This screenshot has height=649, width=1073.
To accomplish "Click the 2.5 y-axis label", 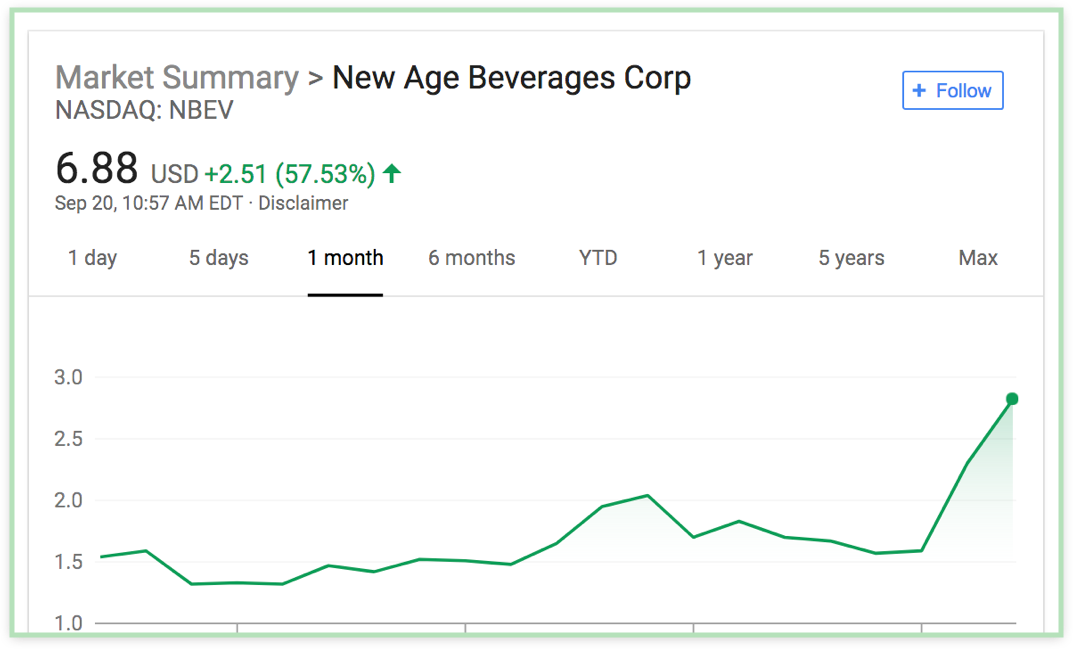I will [x=68, y=439].
